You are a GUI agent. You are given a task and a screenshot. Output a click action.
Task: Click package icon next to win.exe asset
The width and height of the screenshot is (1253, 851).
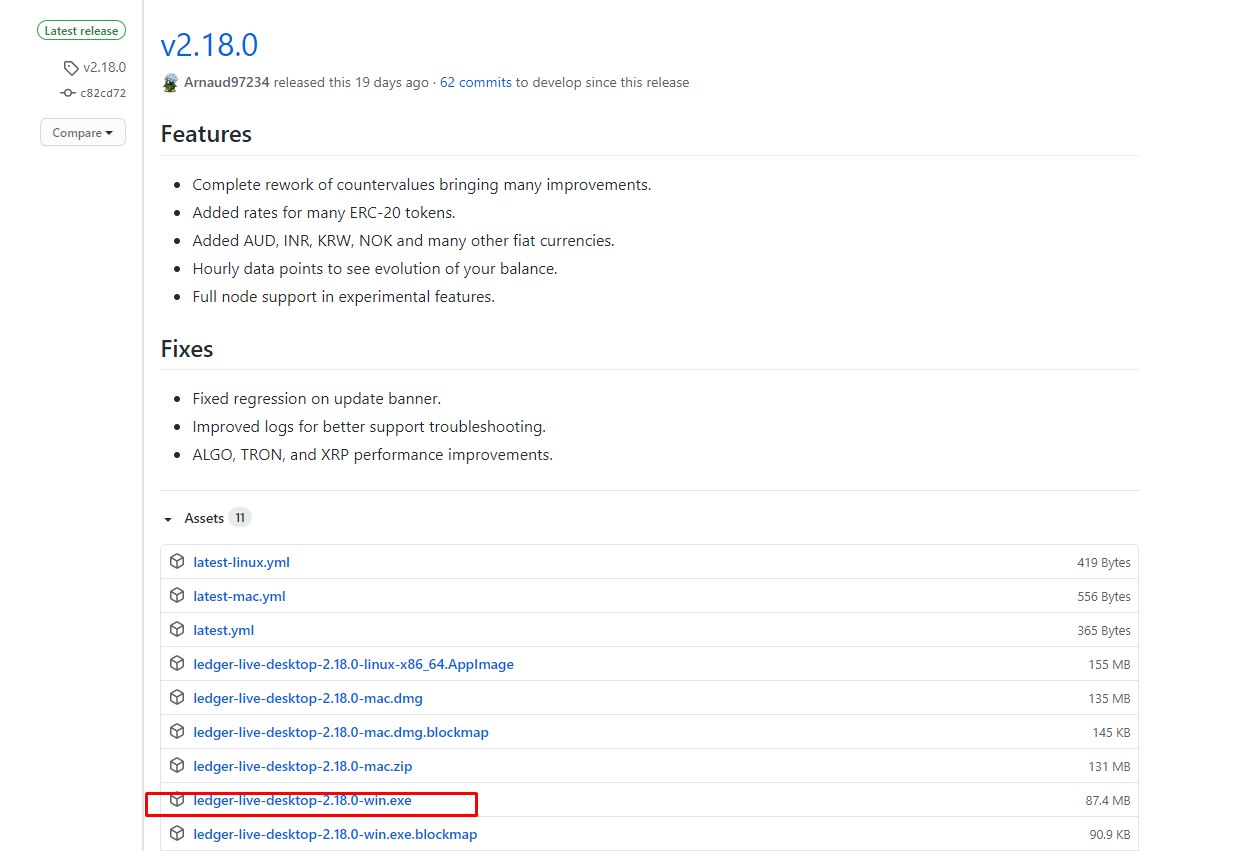(x=177, y=800)
